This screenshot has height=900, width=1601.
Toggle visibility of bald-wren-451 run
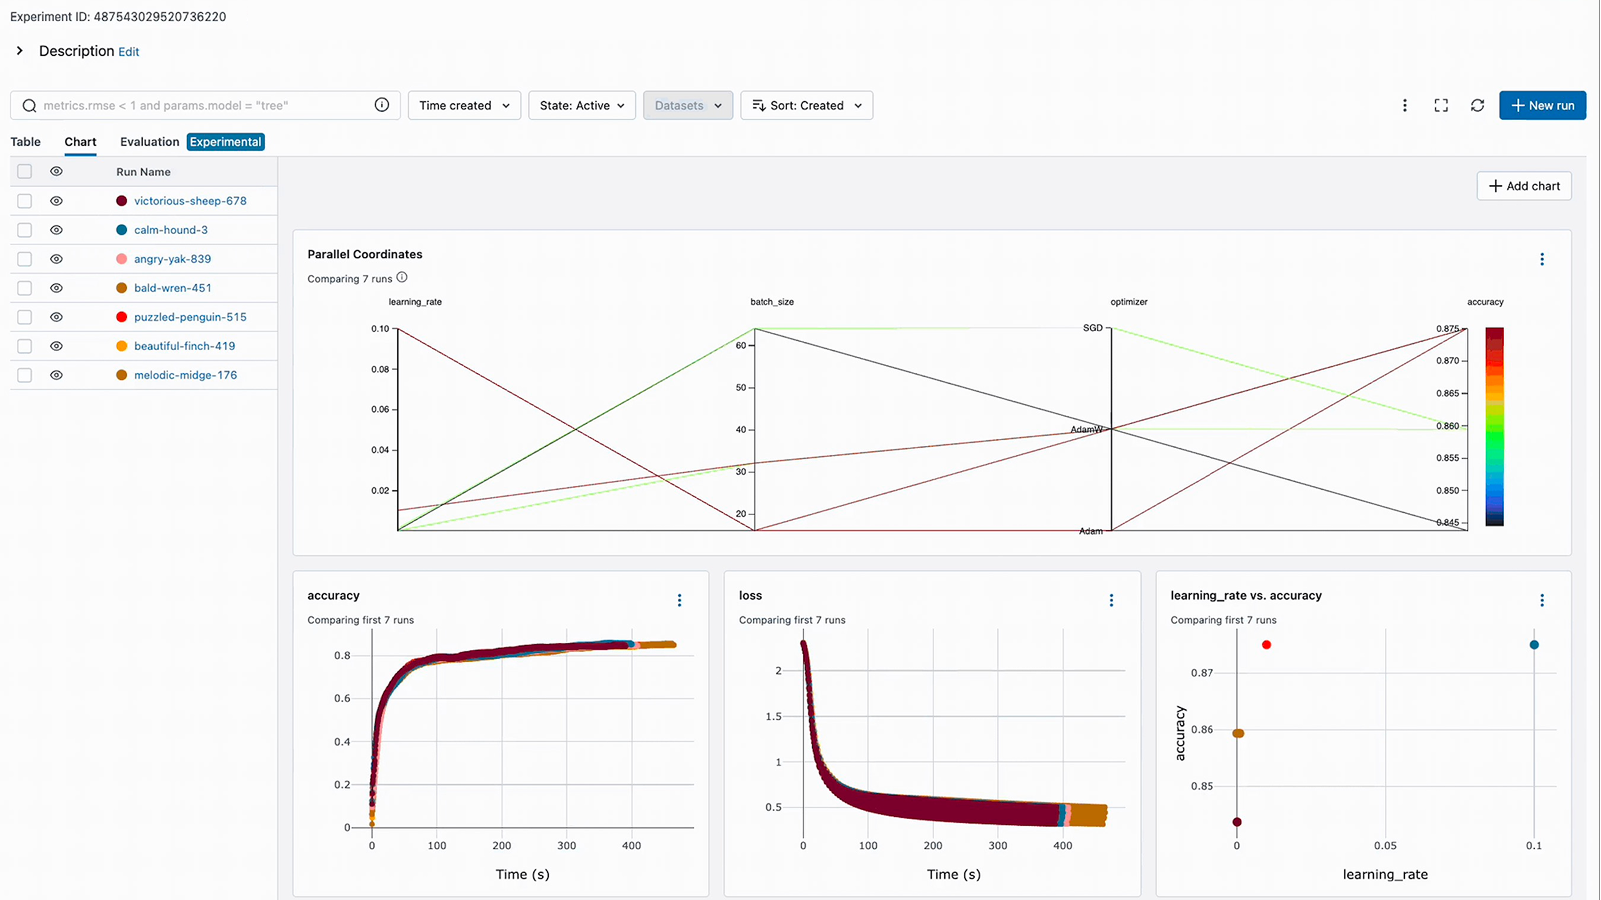point(56,287)
